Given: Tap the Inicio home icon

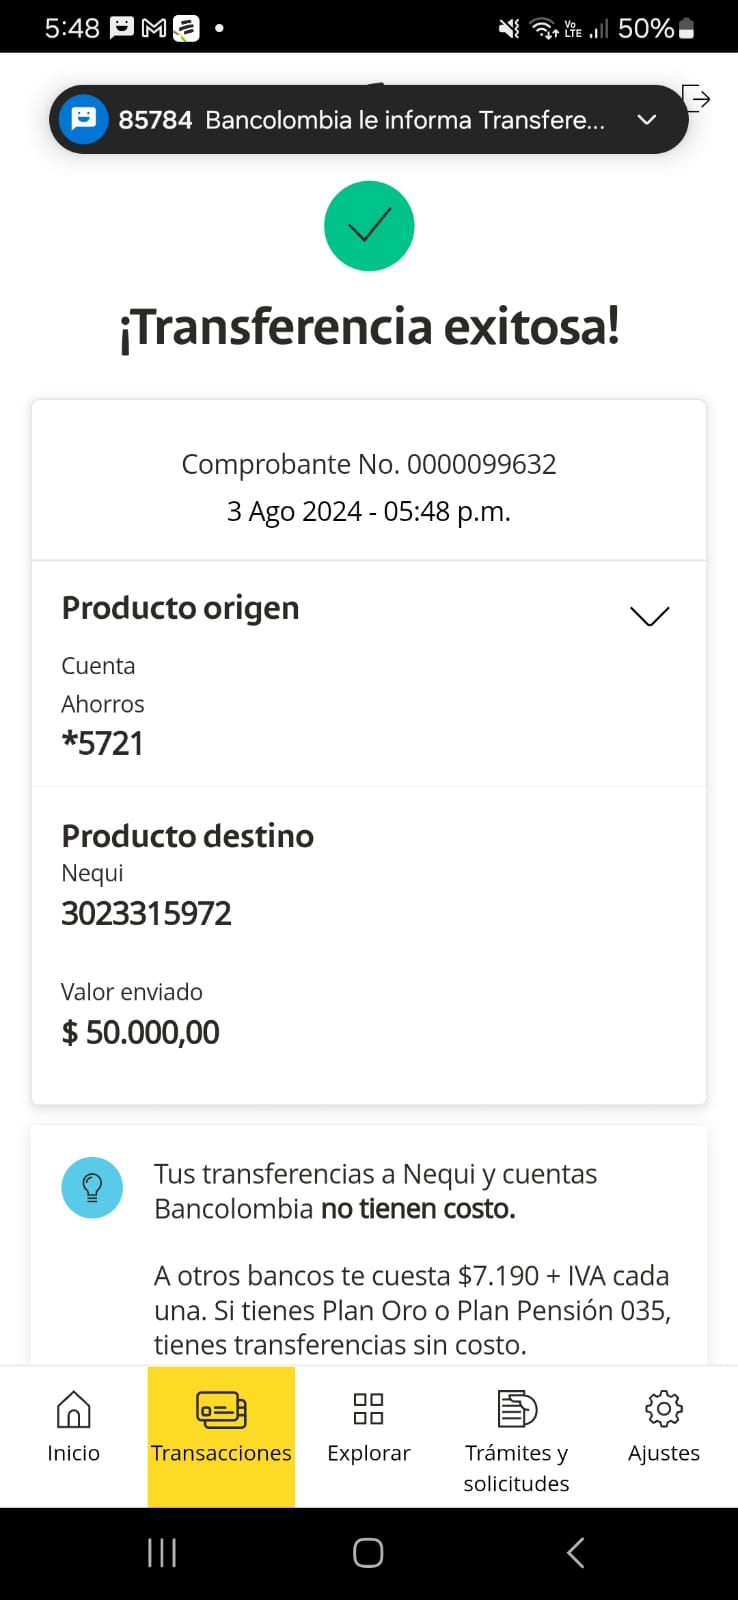Looking at the screenshot, I should 73,1410.
